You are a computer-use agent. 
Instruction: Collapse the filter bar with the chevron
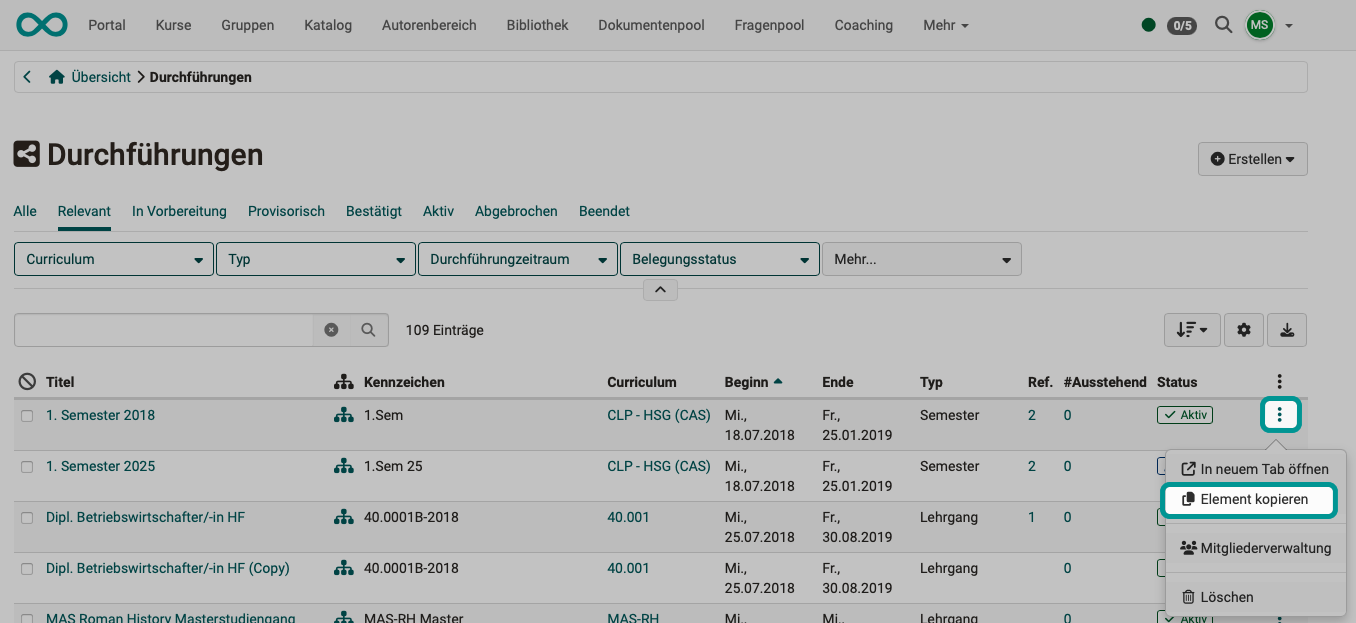coord(660,289)
